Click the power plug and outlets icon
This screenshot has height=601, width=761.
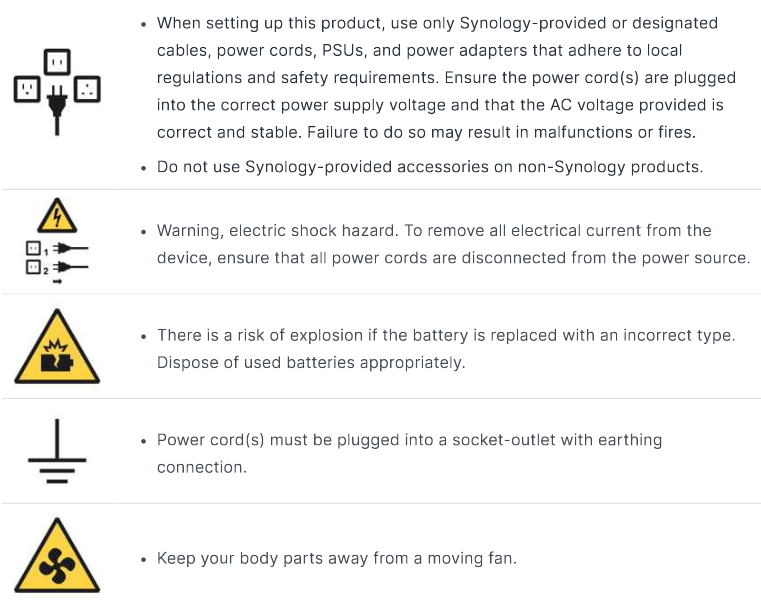(x=57, y=92)
